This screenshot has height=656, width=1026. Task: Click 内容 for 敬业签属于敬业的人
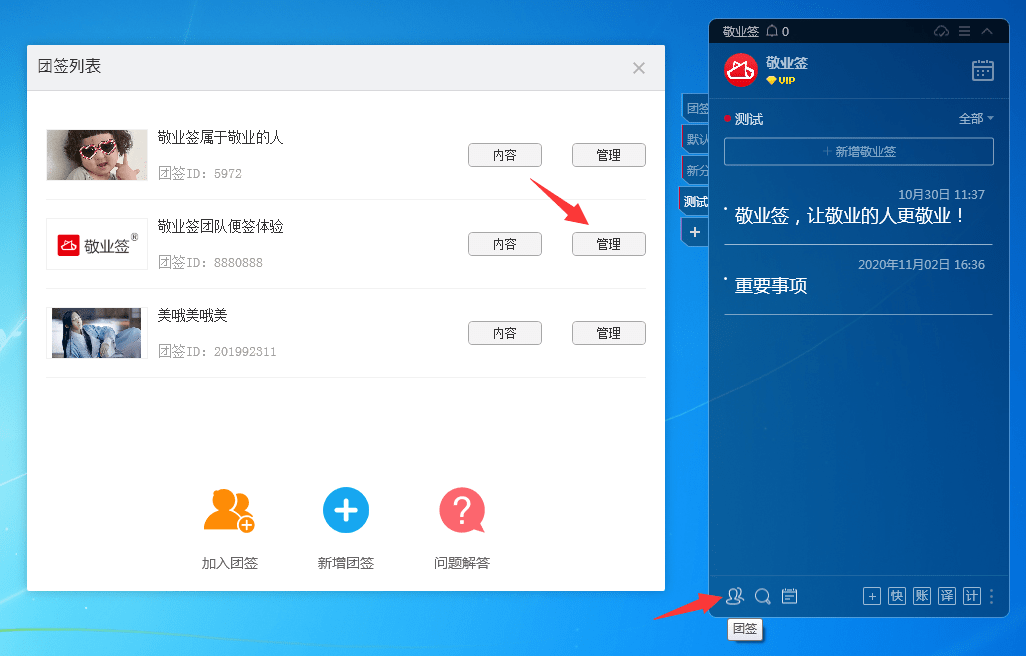(504, 155)
